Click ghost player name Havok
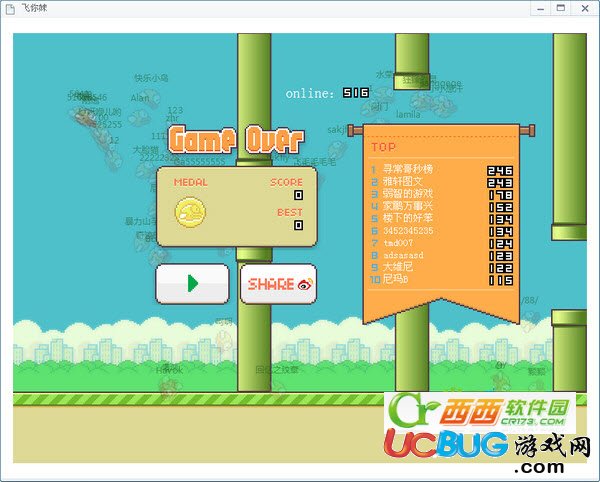Image resolution: width=600 pixels, height=482 pixels. click(170, 370)
